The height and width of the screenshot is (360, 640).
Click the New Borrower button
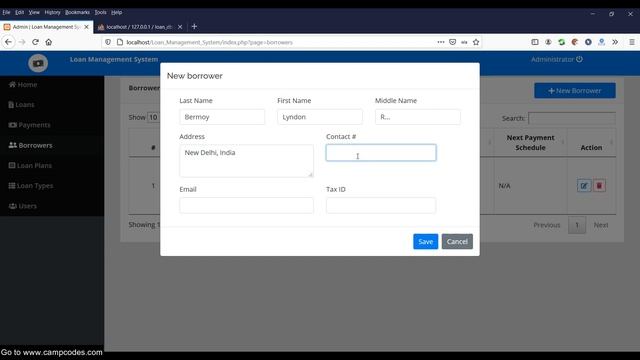[x=575, y=91]
